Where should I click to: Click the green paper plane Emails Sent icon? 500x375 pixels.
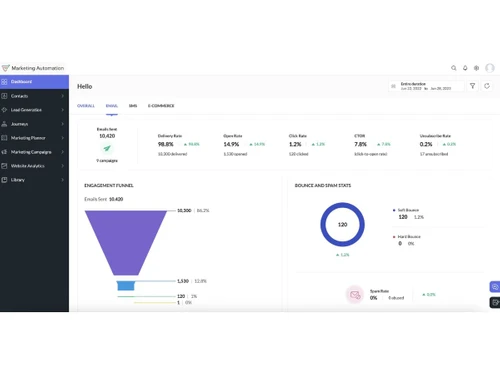[107, 148]
